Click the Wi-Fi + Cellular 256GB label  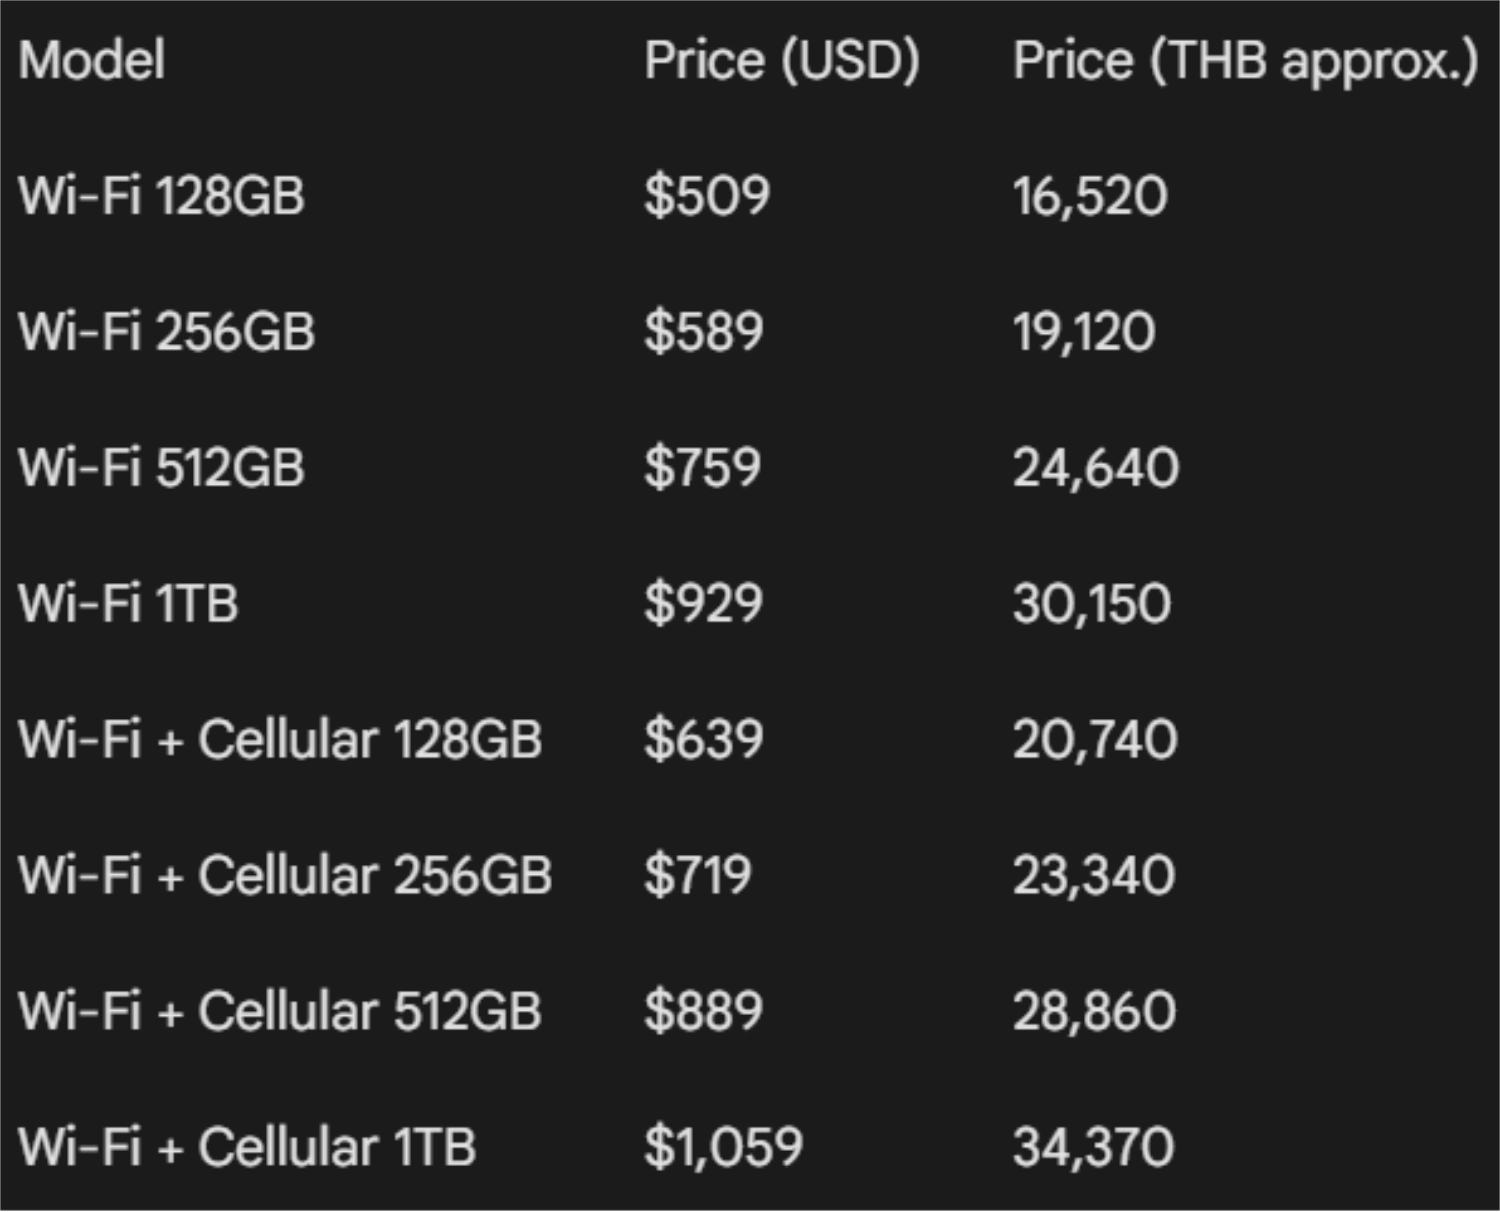coord(285,875)
